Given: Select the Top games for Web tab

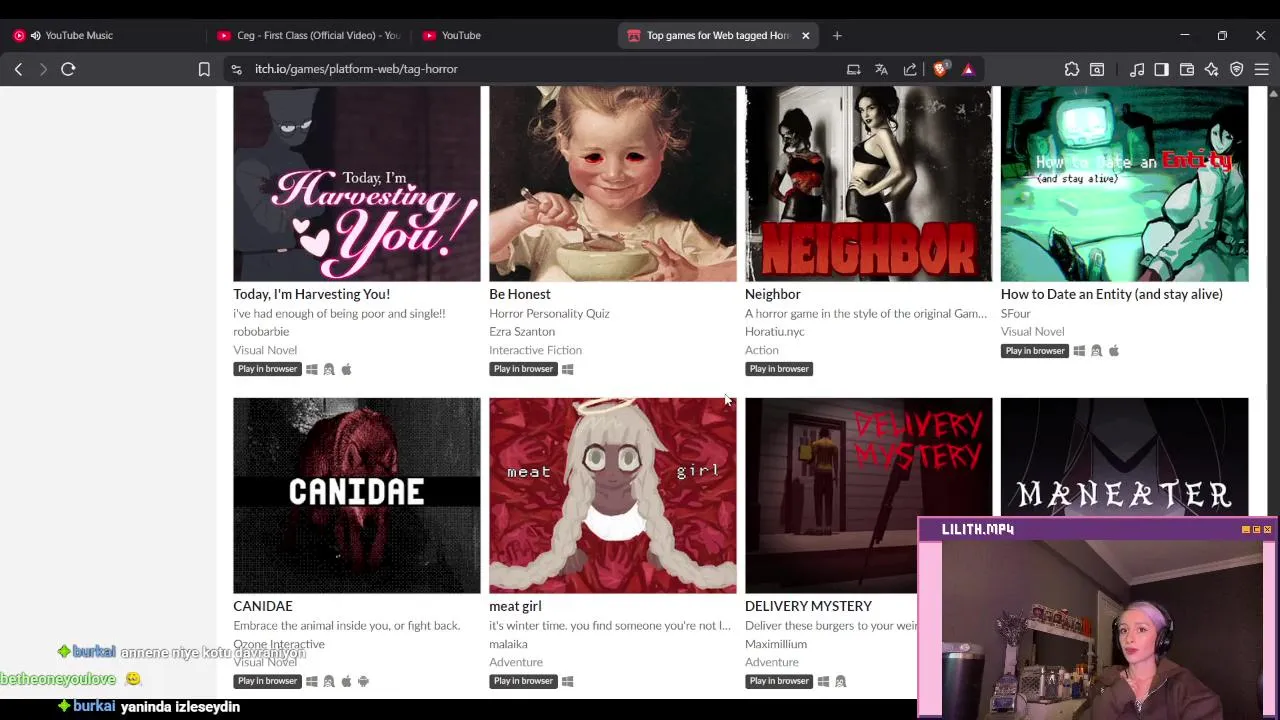Looking at the screenshot, I should point(718,35).
